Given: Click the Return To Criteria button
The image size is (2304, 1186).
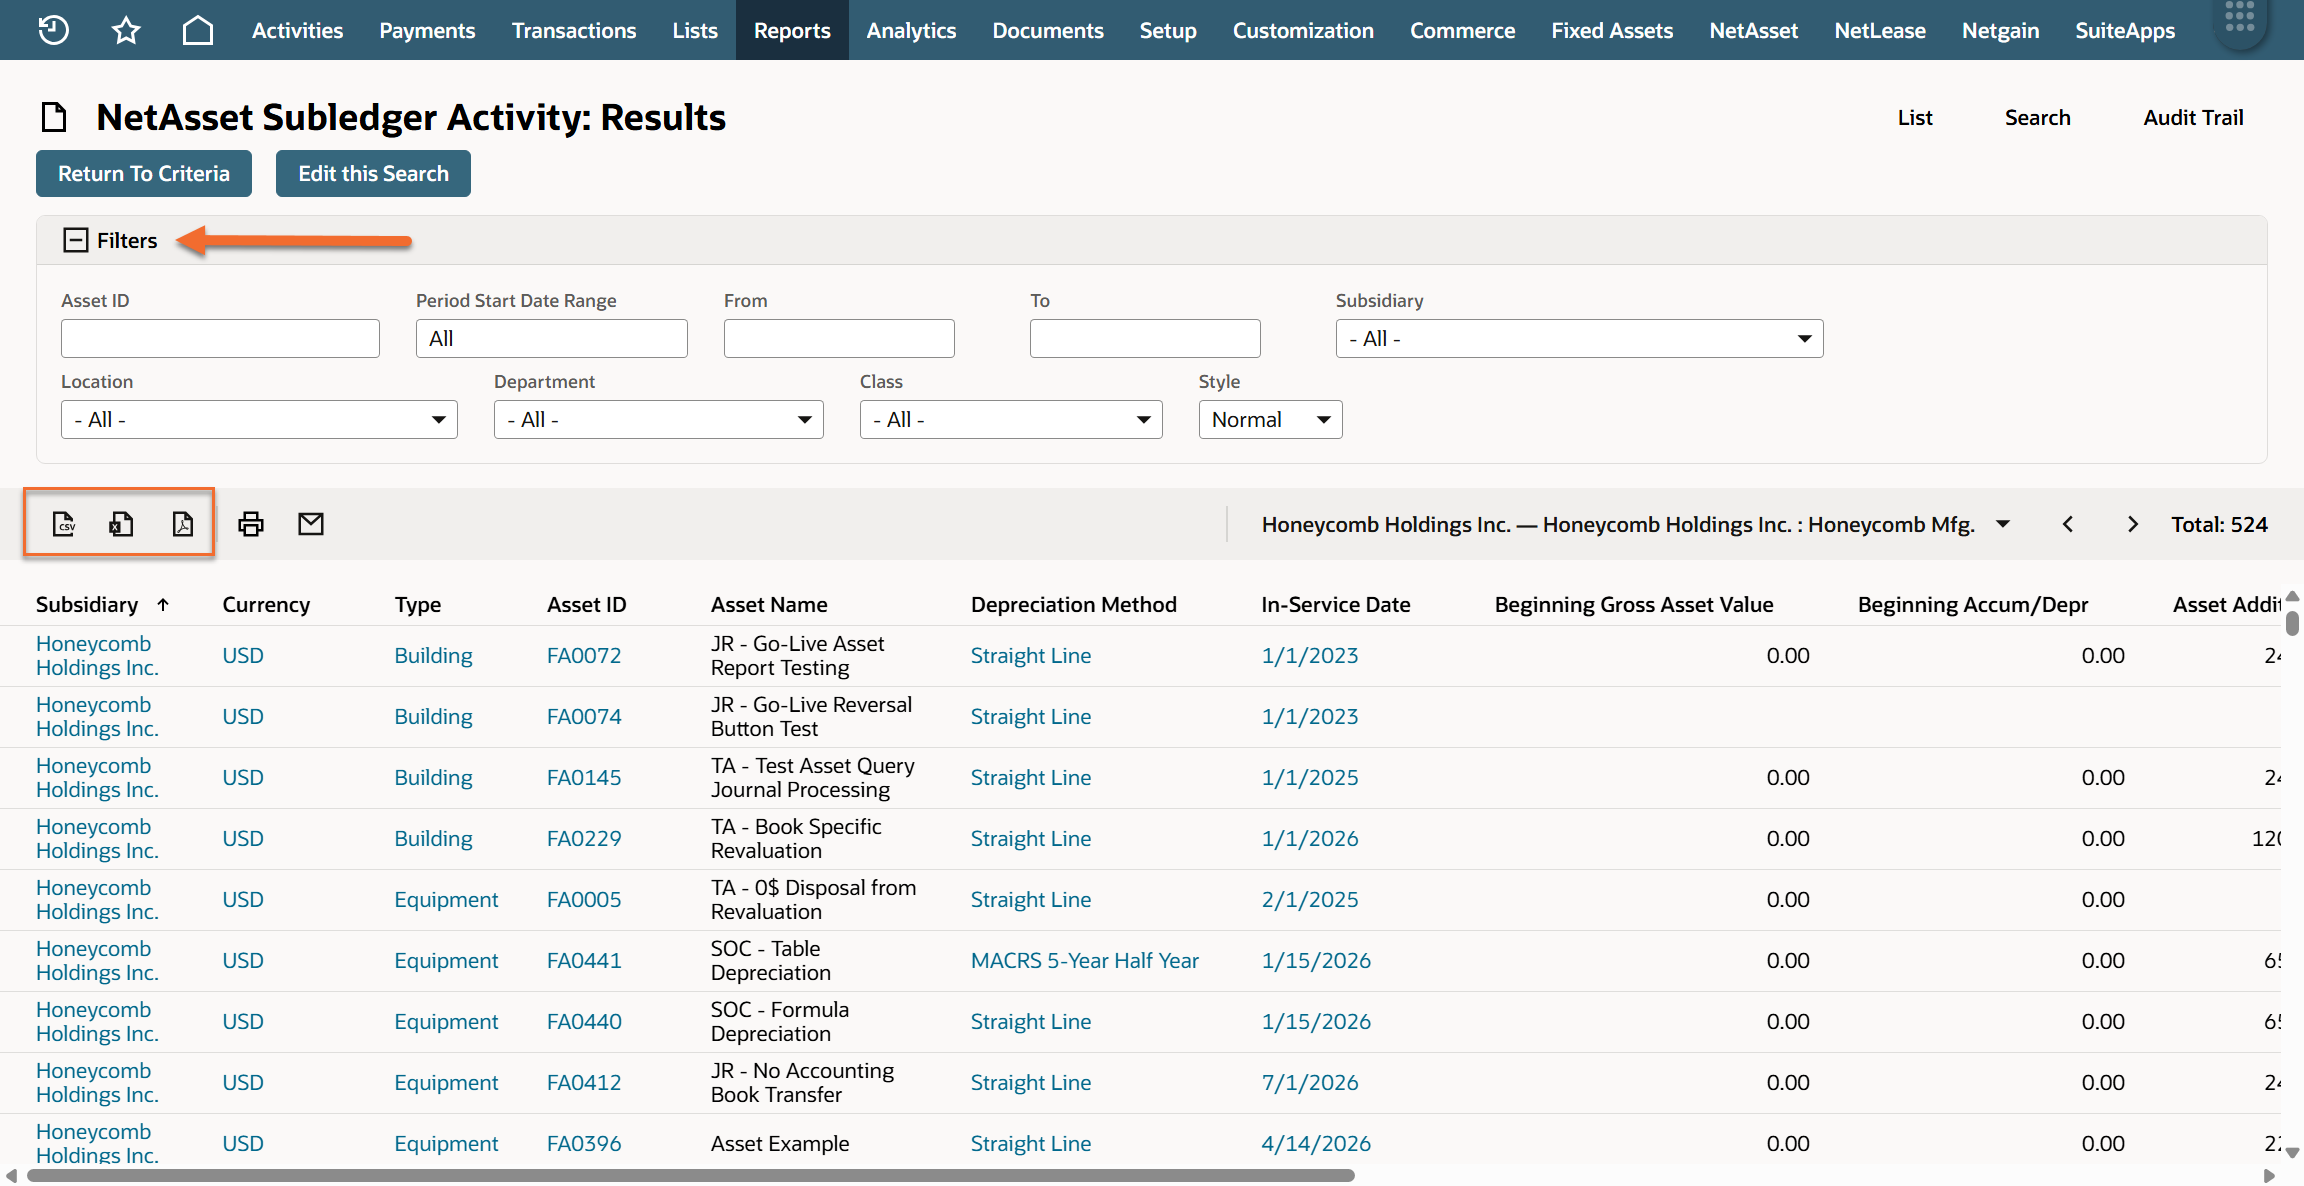Looking at the screenshot, I should [x=144, y=173].
